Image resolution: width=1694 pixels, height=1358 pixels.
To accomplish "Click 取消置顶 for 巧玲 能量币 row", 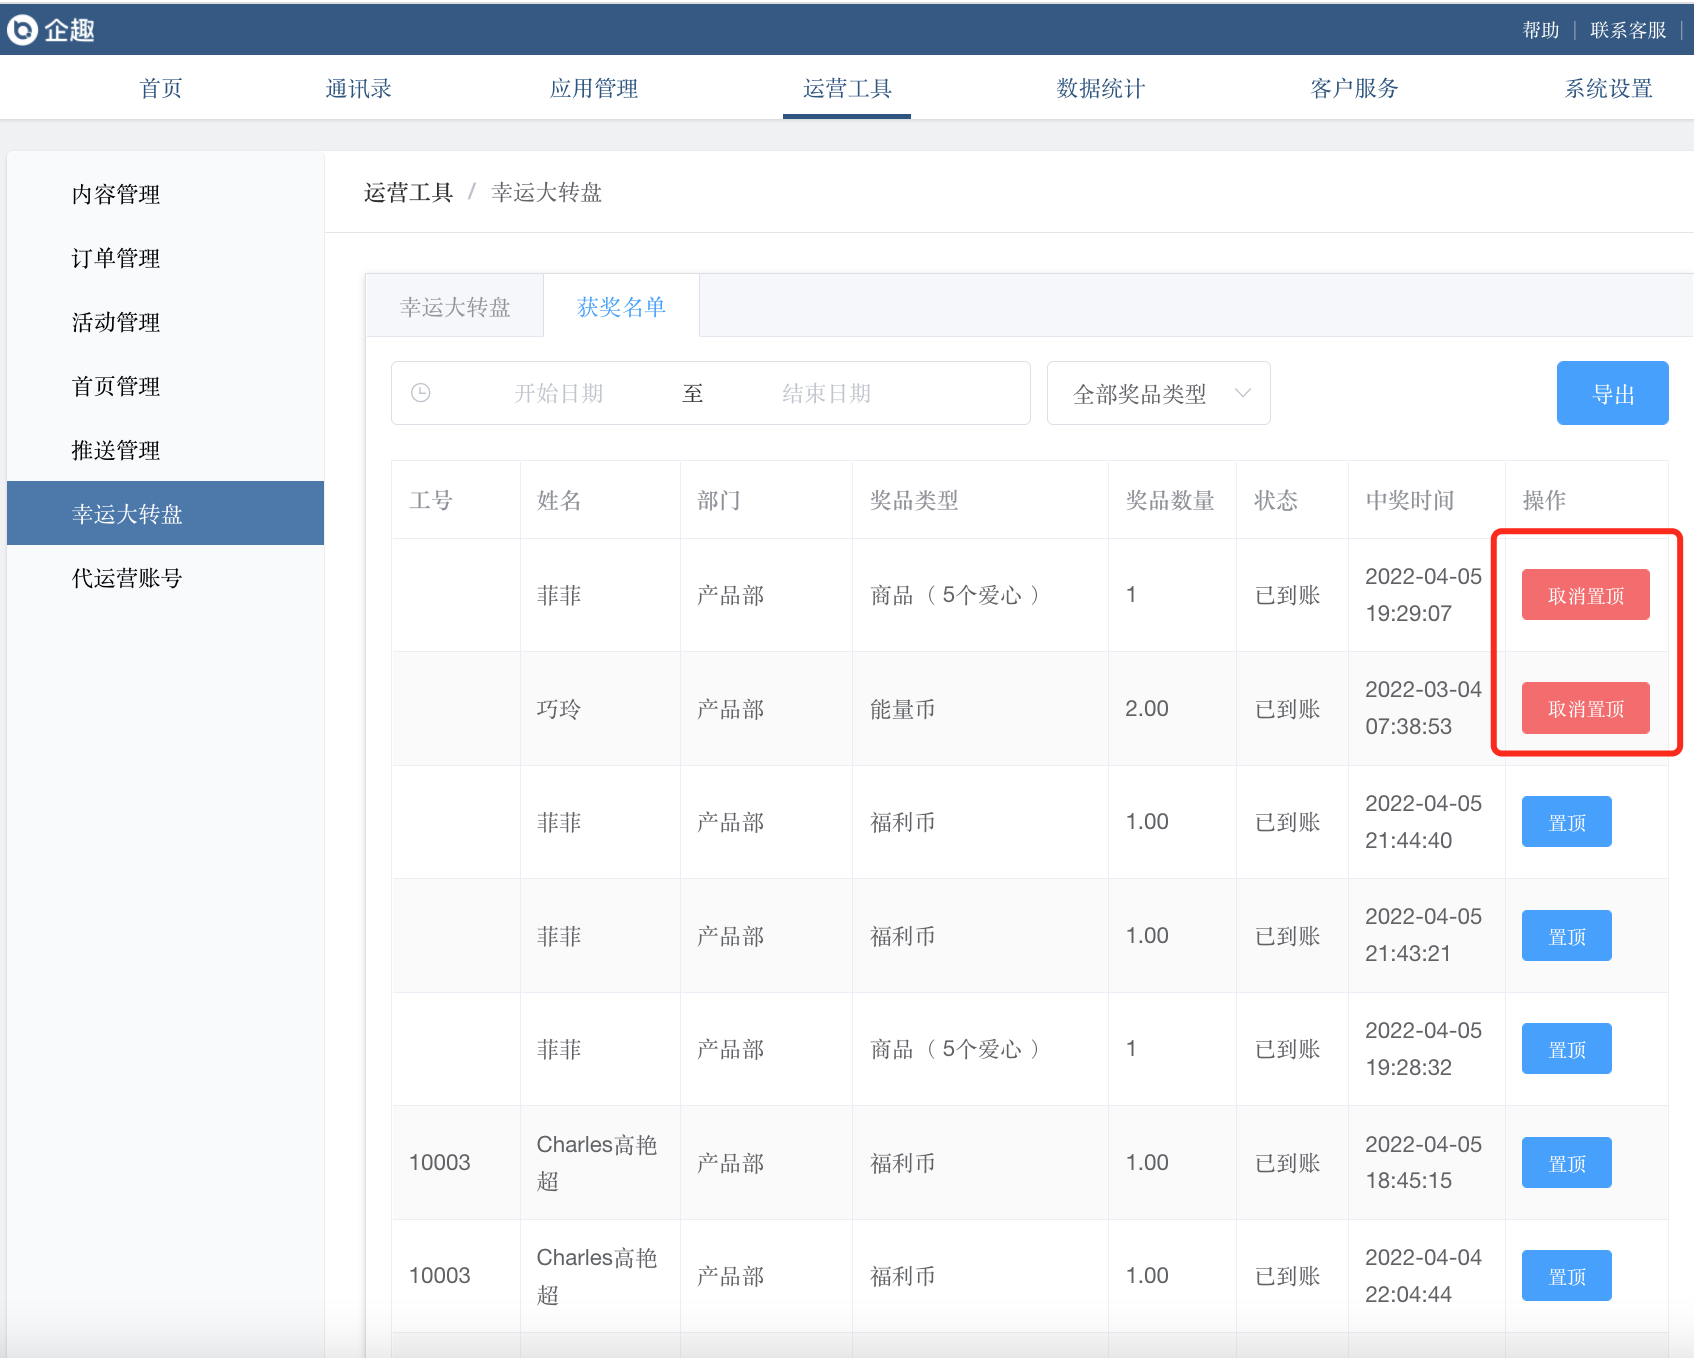I will click(1585, 708).
